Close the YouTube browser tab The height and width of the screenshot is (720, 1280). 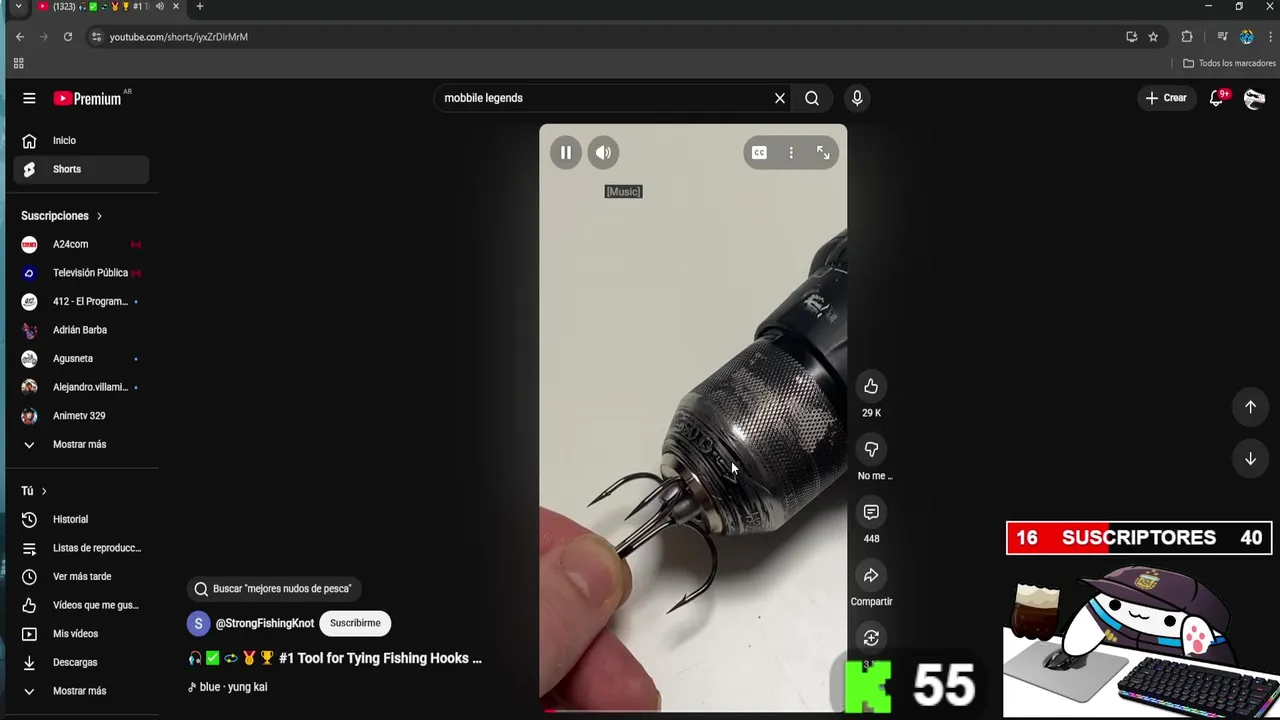pos(176,7)
